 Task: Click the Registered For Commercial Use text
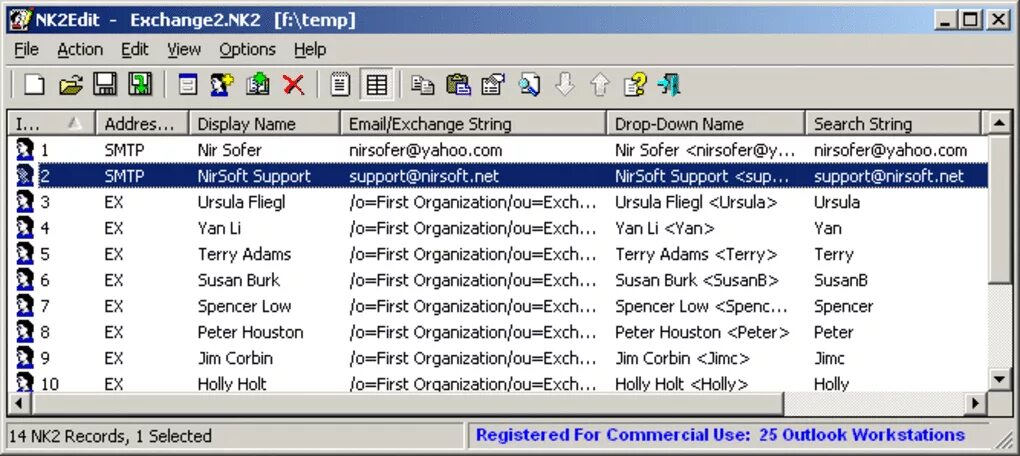pyautogui.click(x=720, y=435)
